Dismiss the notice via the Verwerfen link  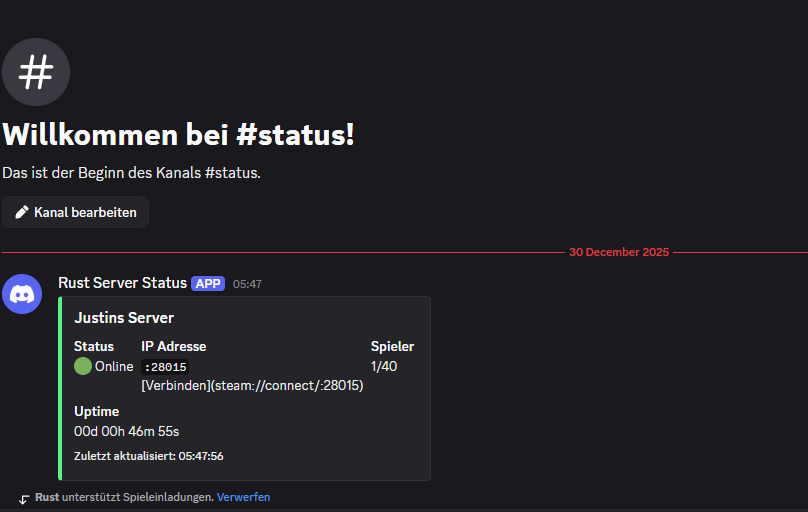[x=243, y=497]
